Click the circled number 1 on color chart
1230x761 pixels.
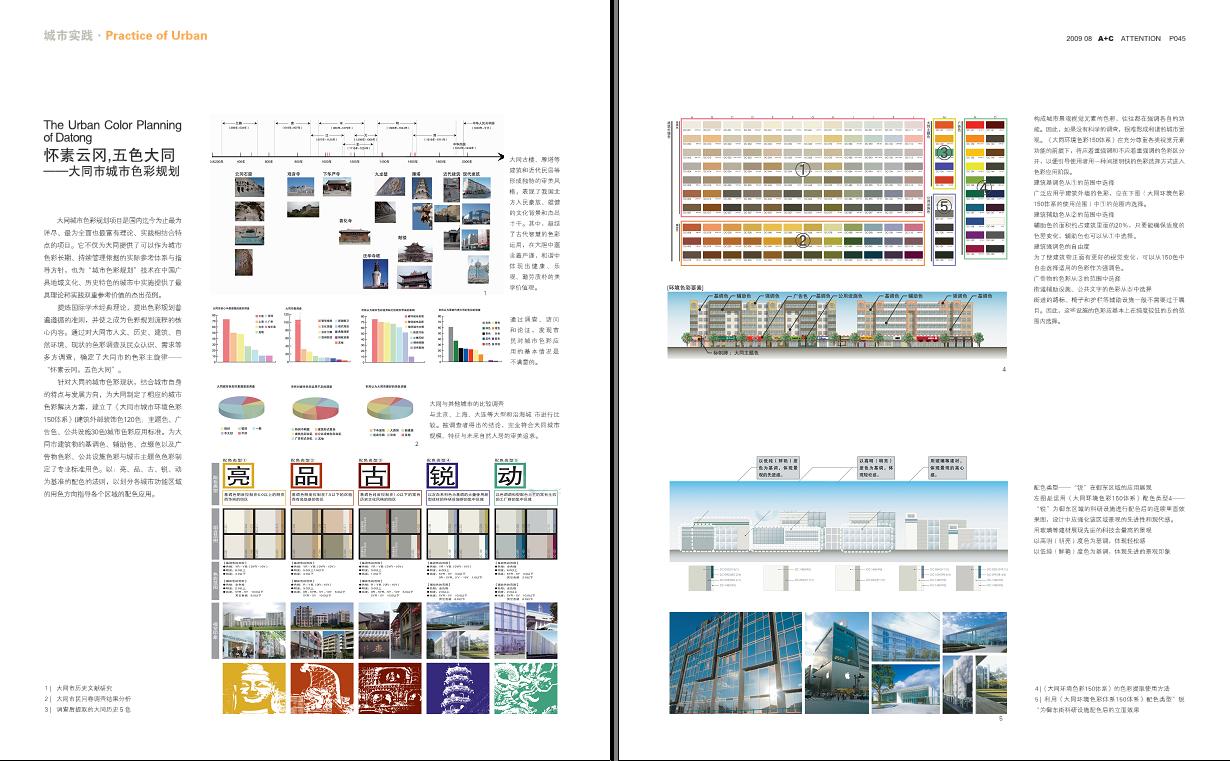[x=802, y=170]
